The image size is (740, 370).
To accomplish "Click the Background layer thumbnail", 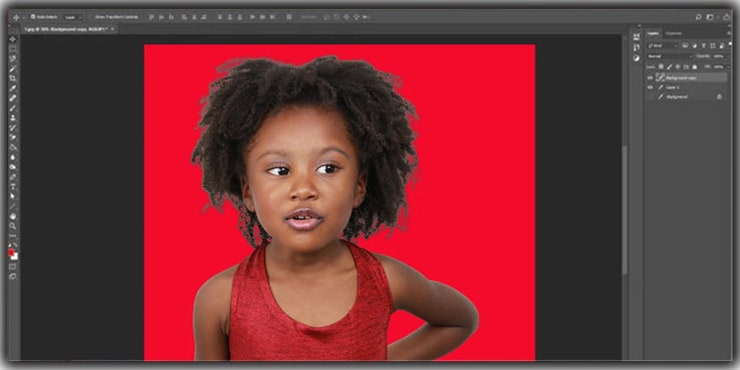I will 660,97.
